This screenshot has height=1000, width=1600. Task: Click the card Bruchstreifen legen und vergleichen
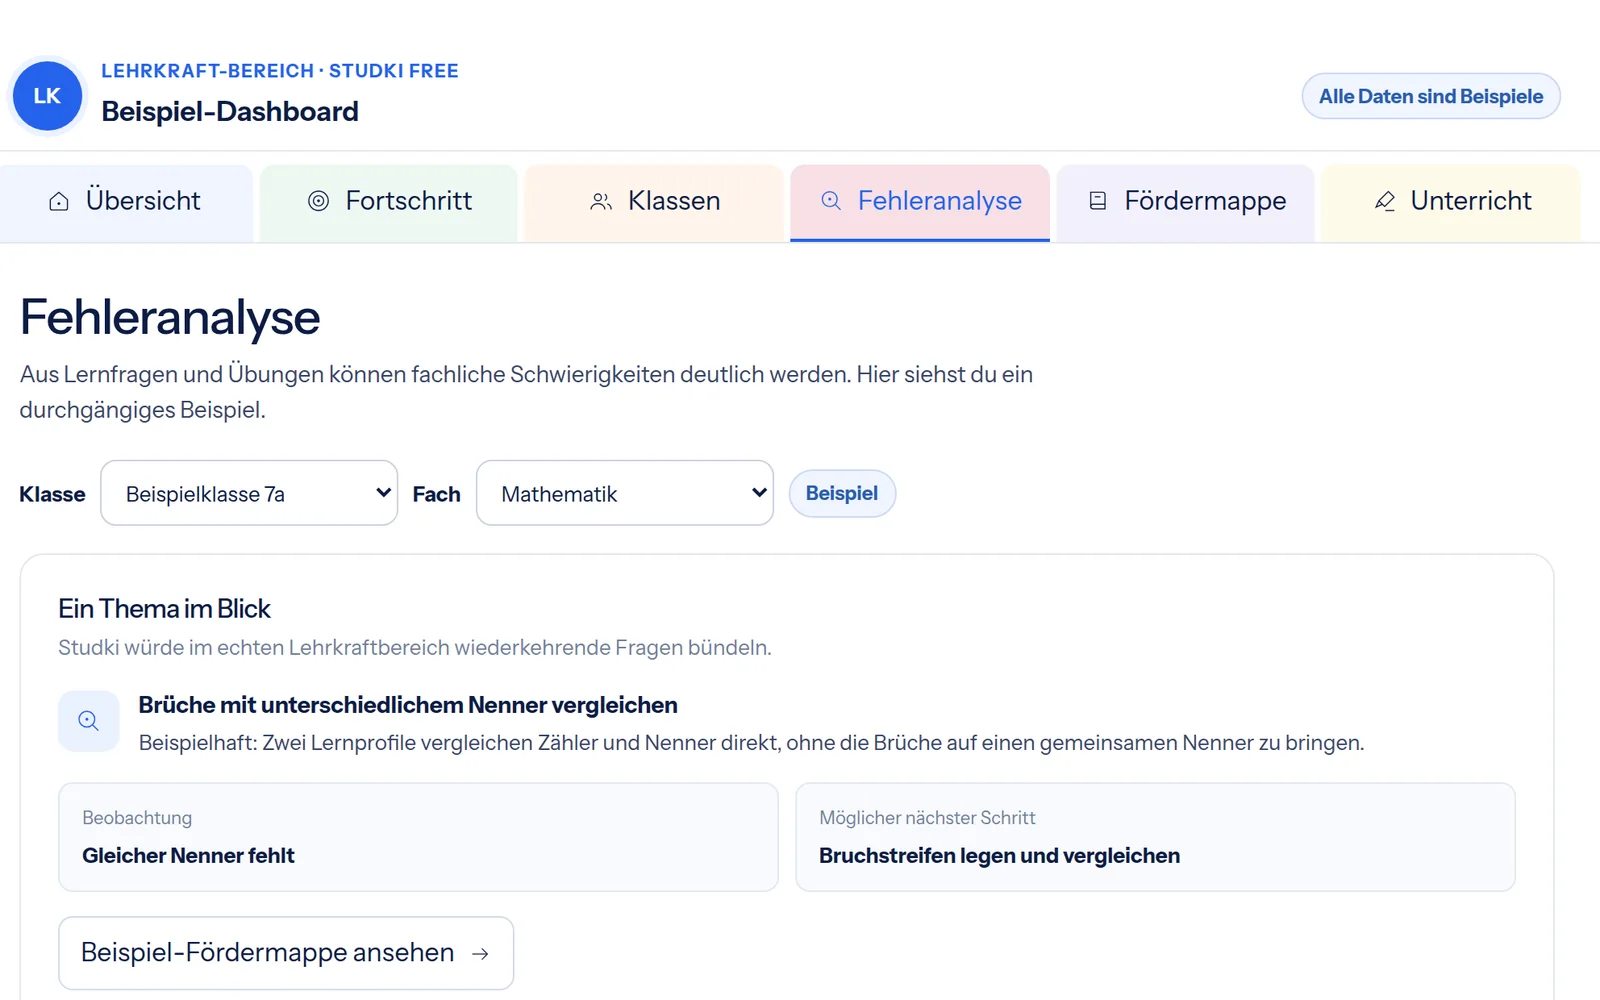click(x=1155, y=837)
